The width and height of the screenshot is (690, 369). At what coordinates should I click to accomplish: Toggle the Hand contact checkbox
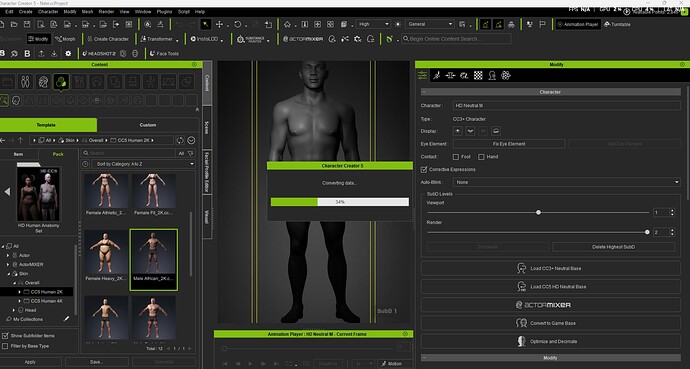click(481, 157)
